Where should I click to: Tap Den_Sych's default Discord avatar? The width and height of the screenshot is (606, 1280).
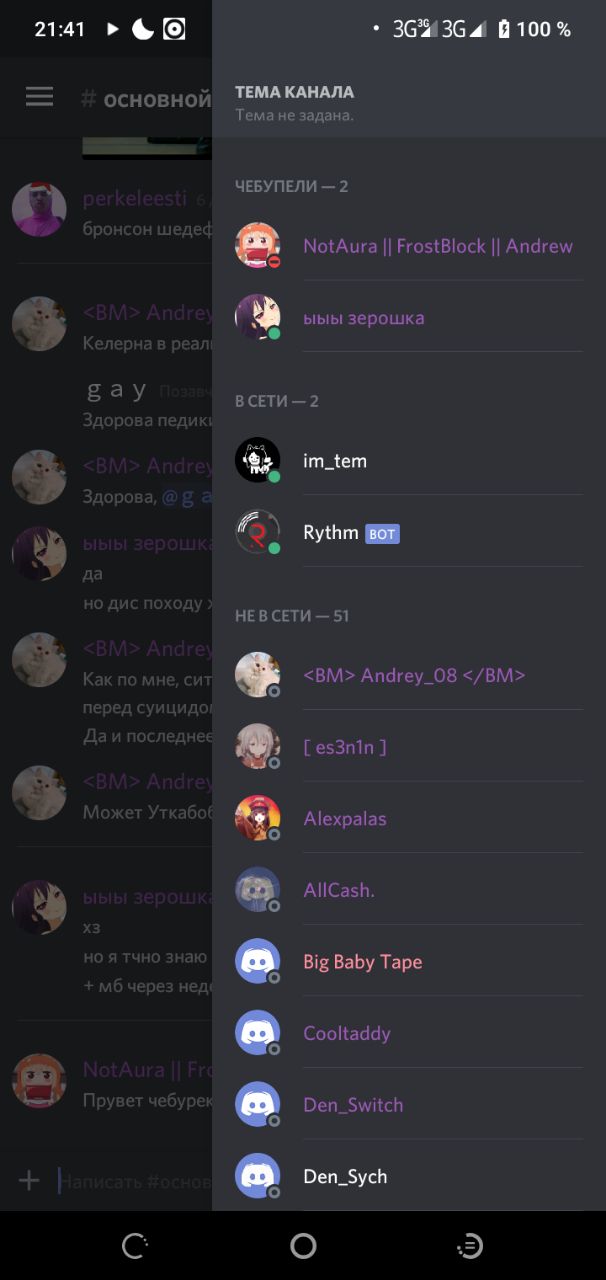(x=257, y=1176)
